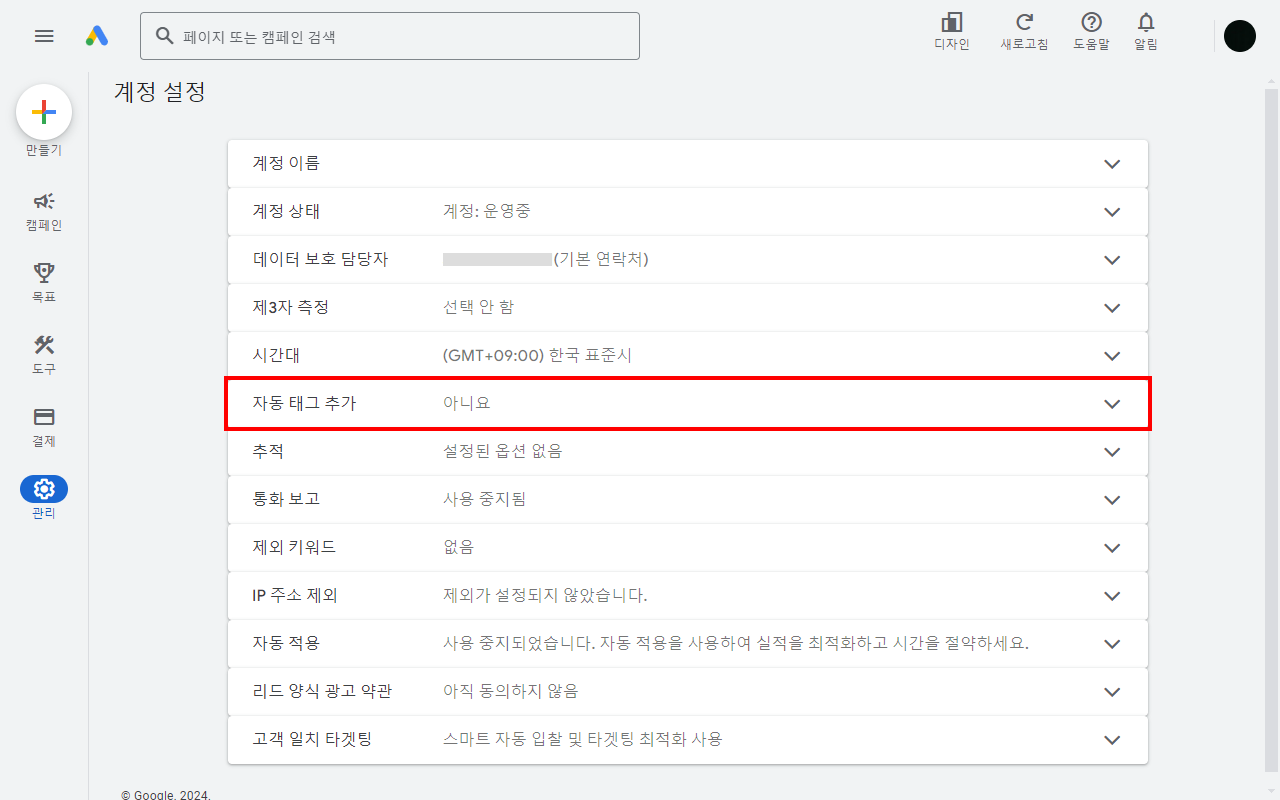Click the campaign search field
Image resolution: width=1280 pixels, height=800 pixels.
390,36
